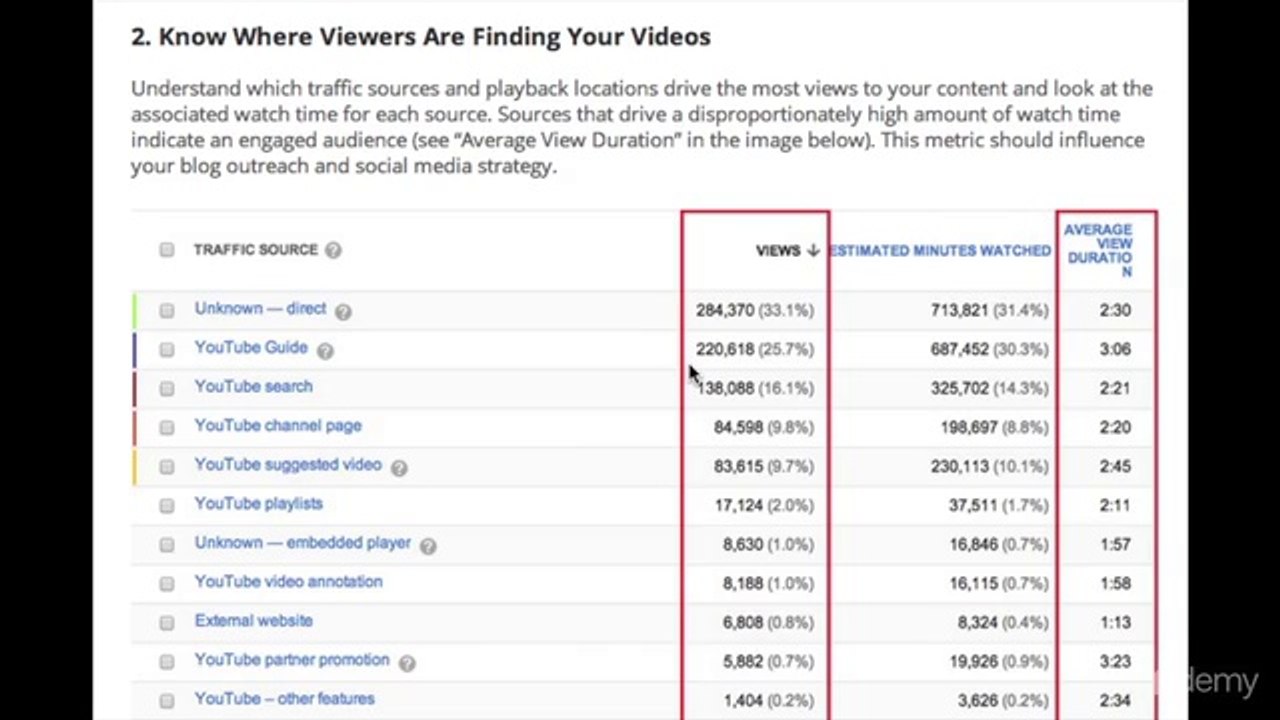Sort by Estimated Minutes Watched header
Screen dimensions: 1280x720
click(x=940, y=251)
